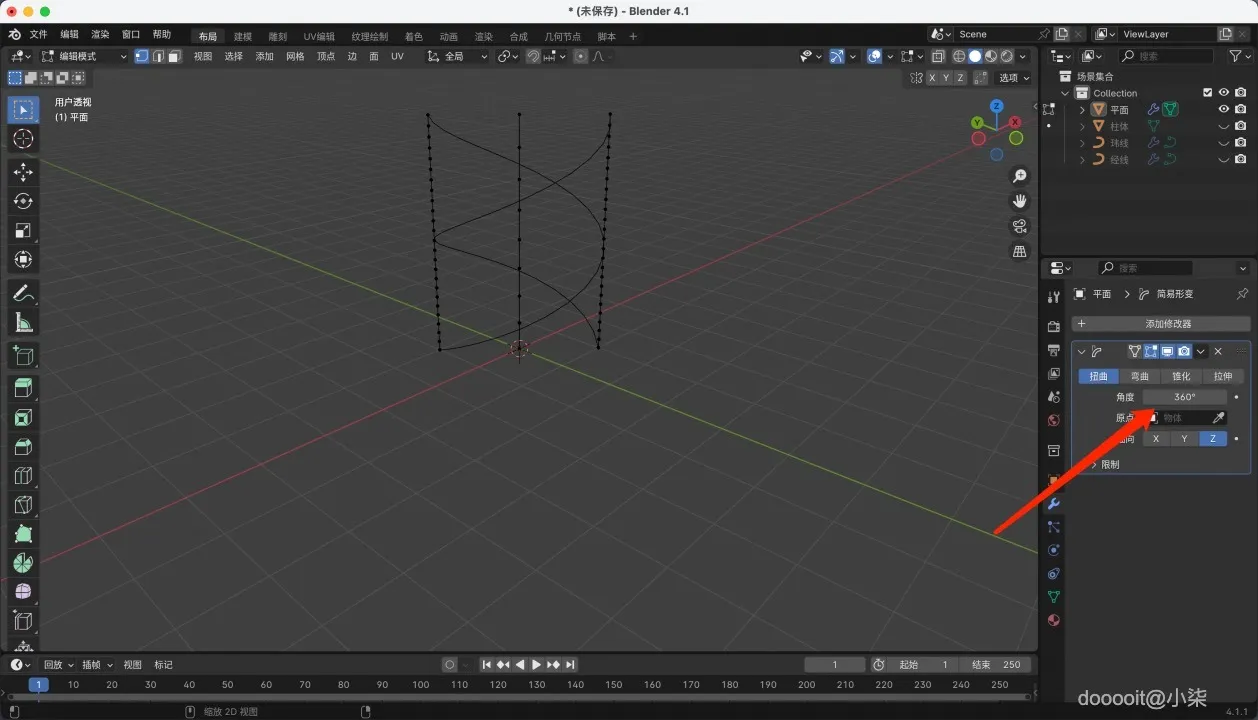Toggle X-ray display in viewport header

937,57
